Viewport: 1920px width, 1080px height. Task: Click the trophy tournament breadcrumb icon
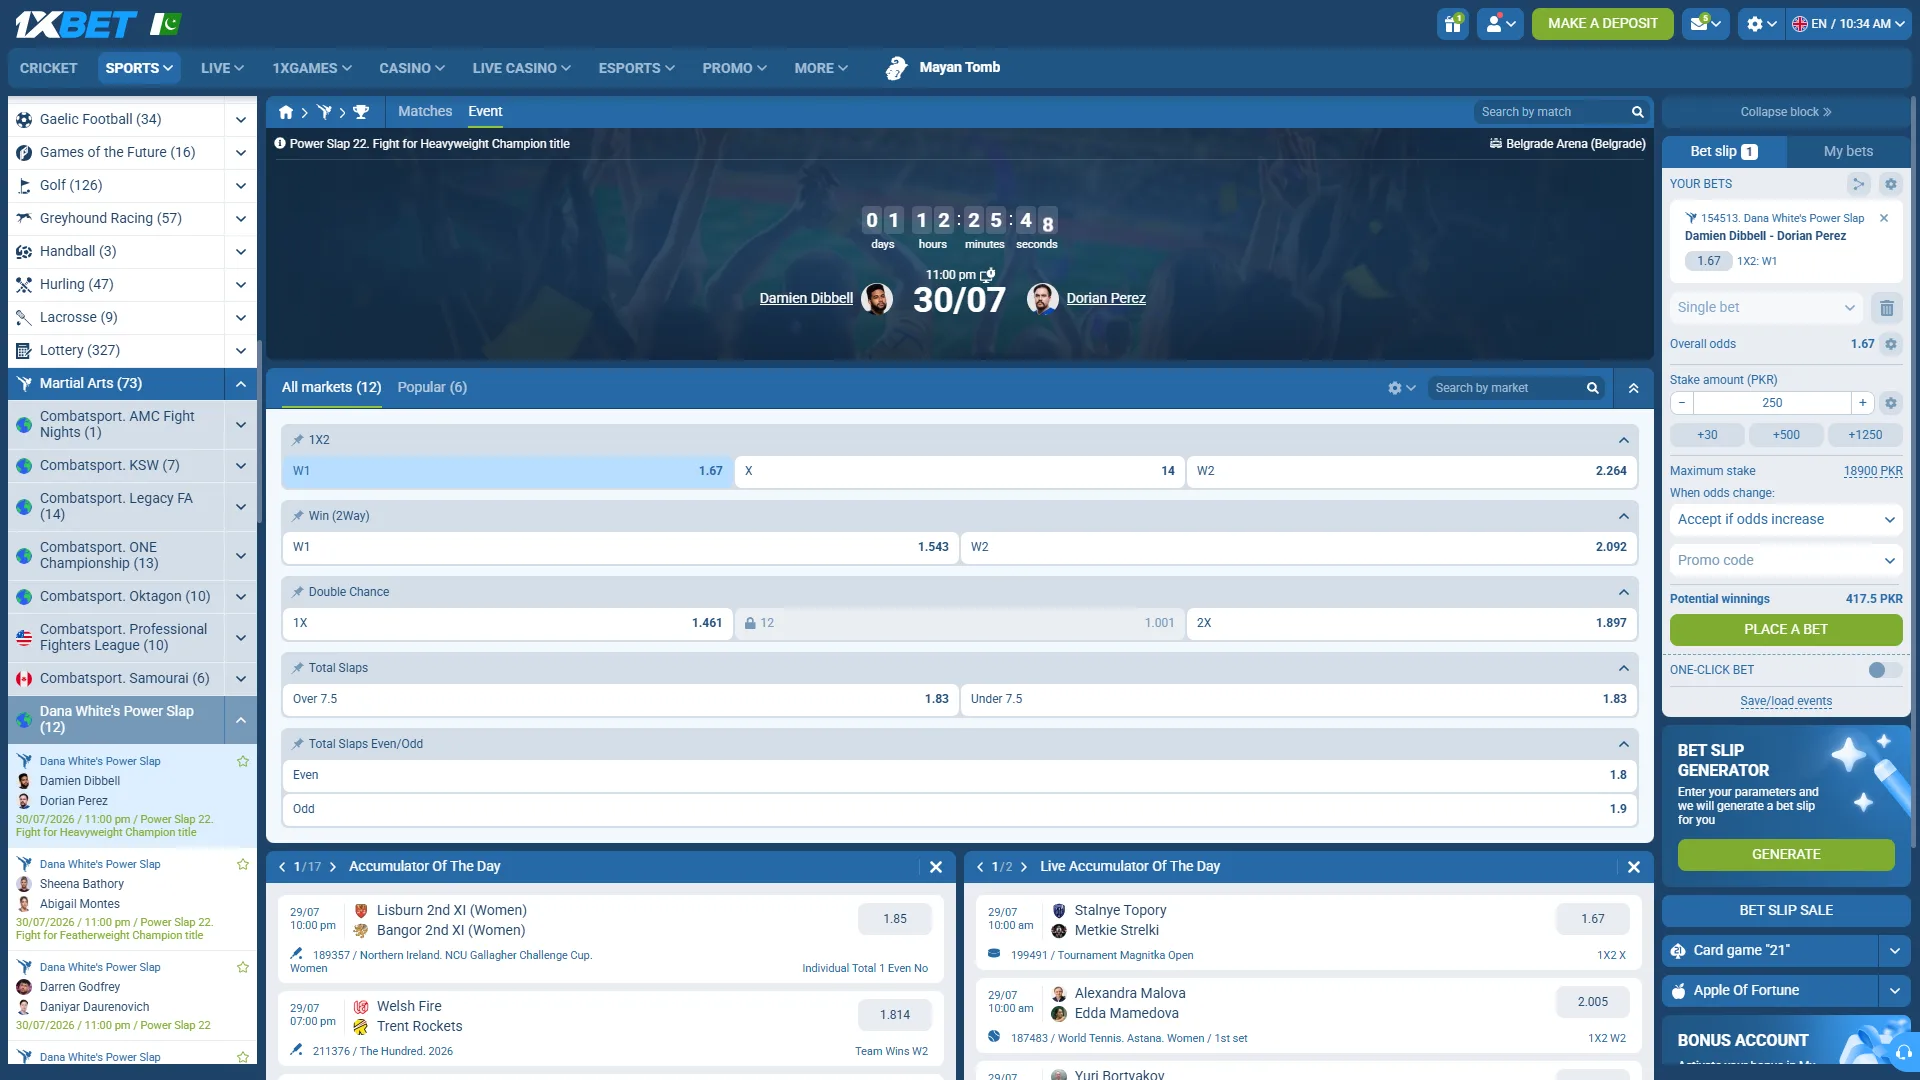click(x=361, y=112)
